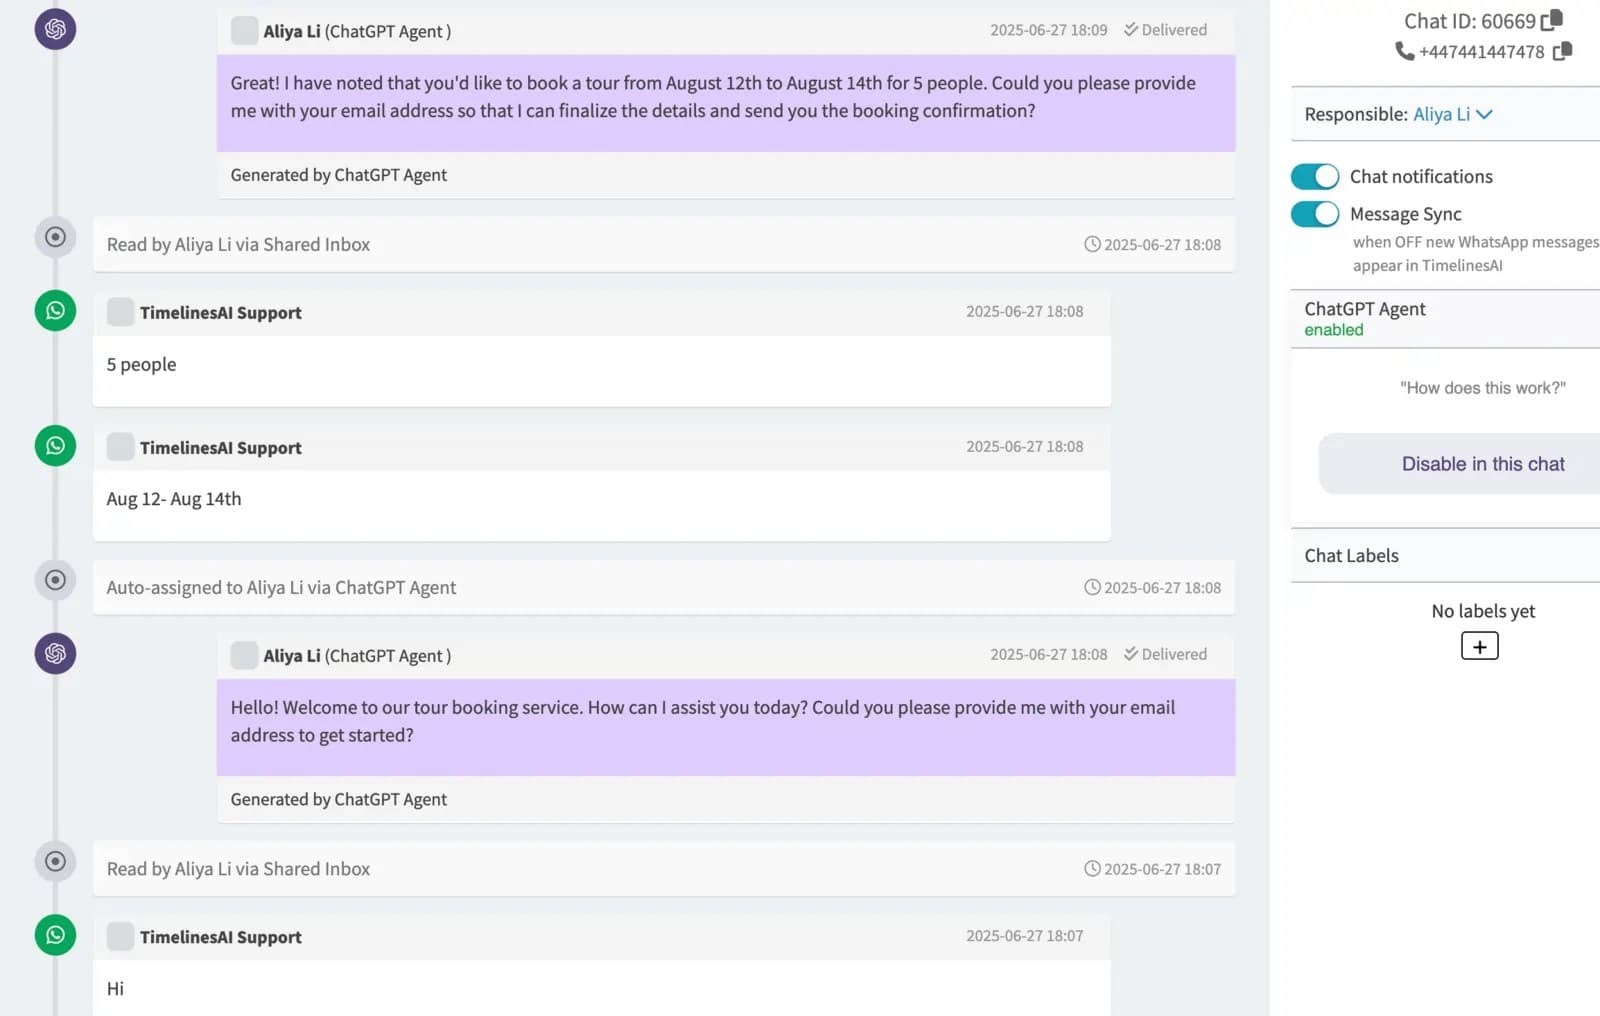
Task: Turn off Message Sync
Action: pyautogui.click(x=1313, y=213)
